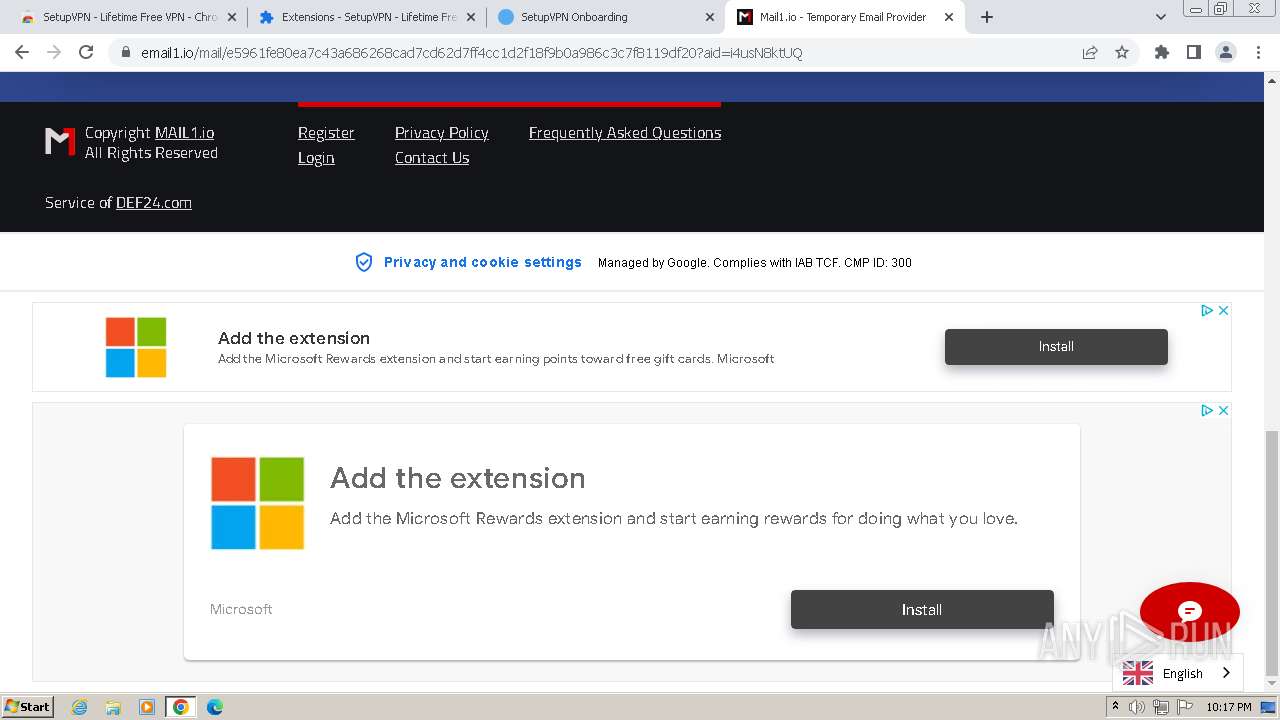Go back to the previous page
Viewport: 1280px width, 720px height.
pyautogui.click(x=22, y=52)
